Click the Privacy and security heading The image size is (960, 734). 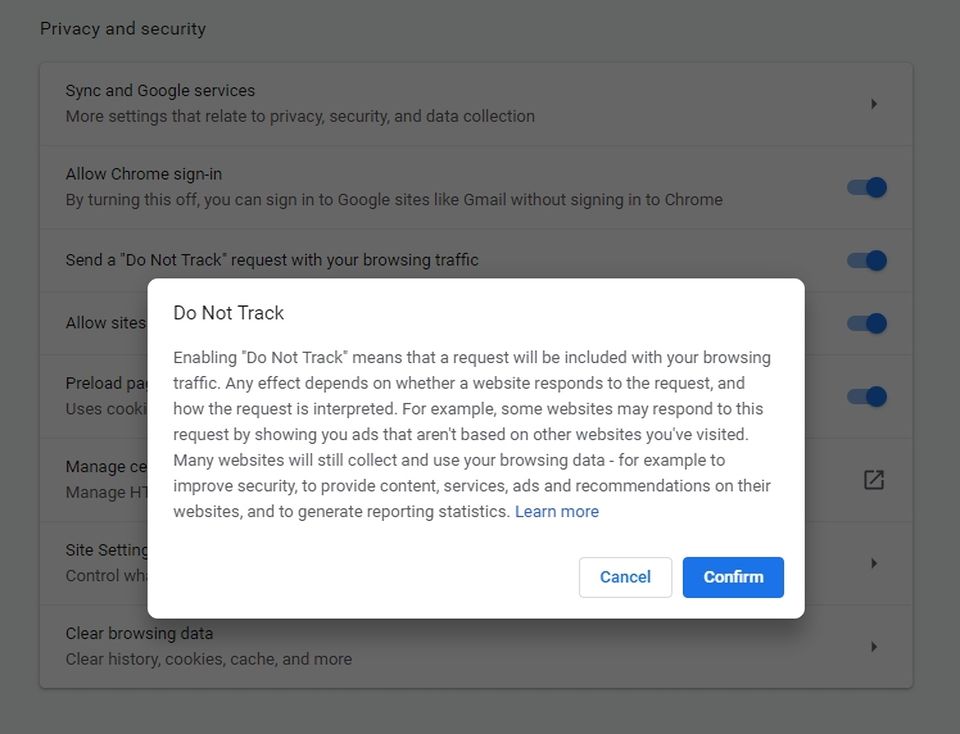(123, 29)
